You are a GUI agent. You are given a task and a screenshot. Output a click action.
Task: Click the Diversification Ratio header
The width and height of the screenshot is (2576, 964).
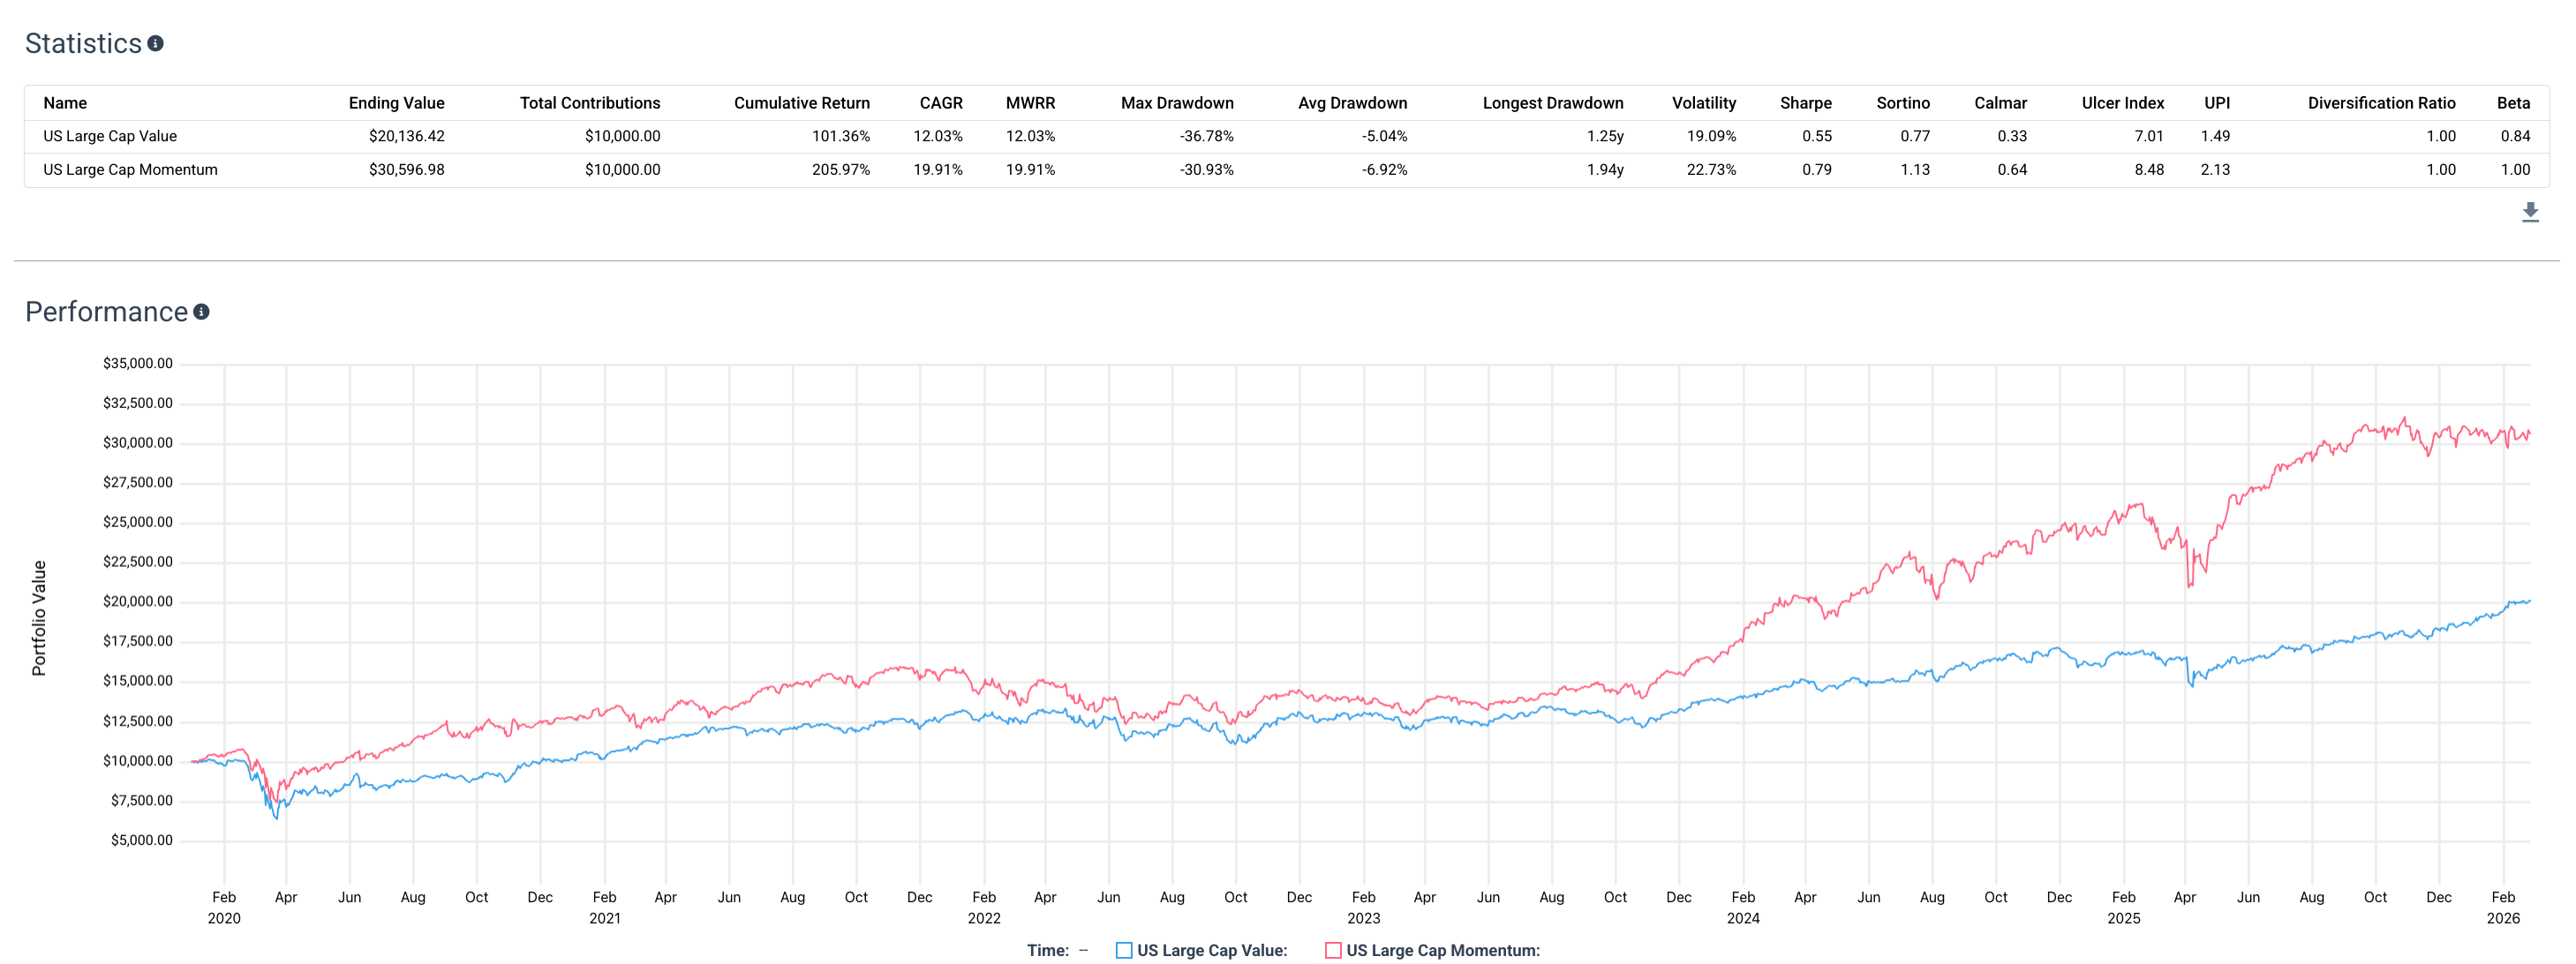[x=2381, y=103]
